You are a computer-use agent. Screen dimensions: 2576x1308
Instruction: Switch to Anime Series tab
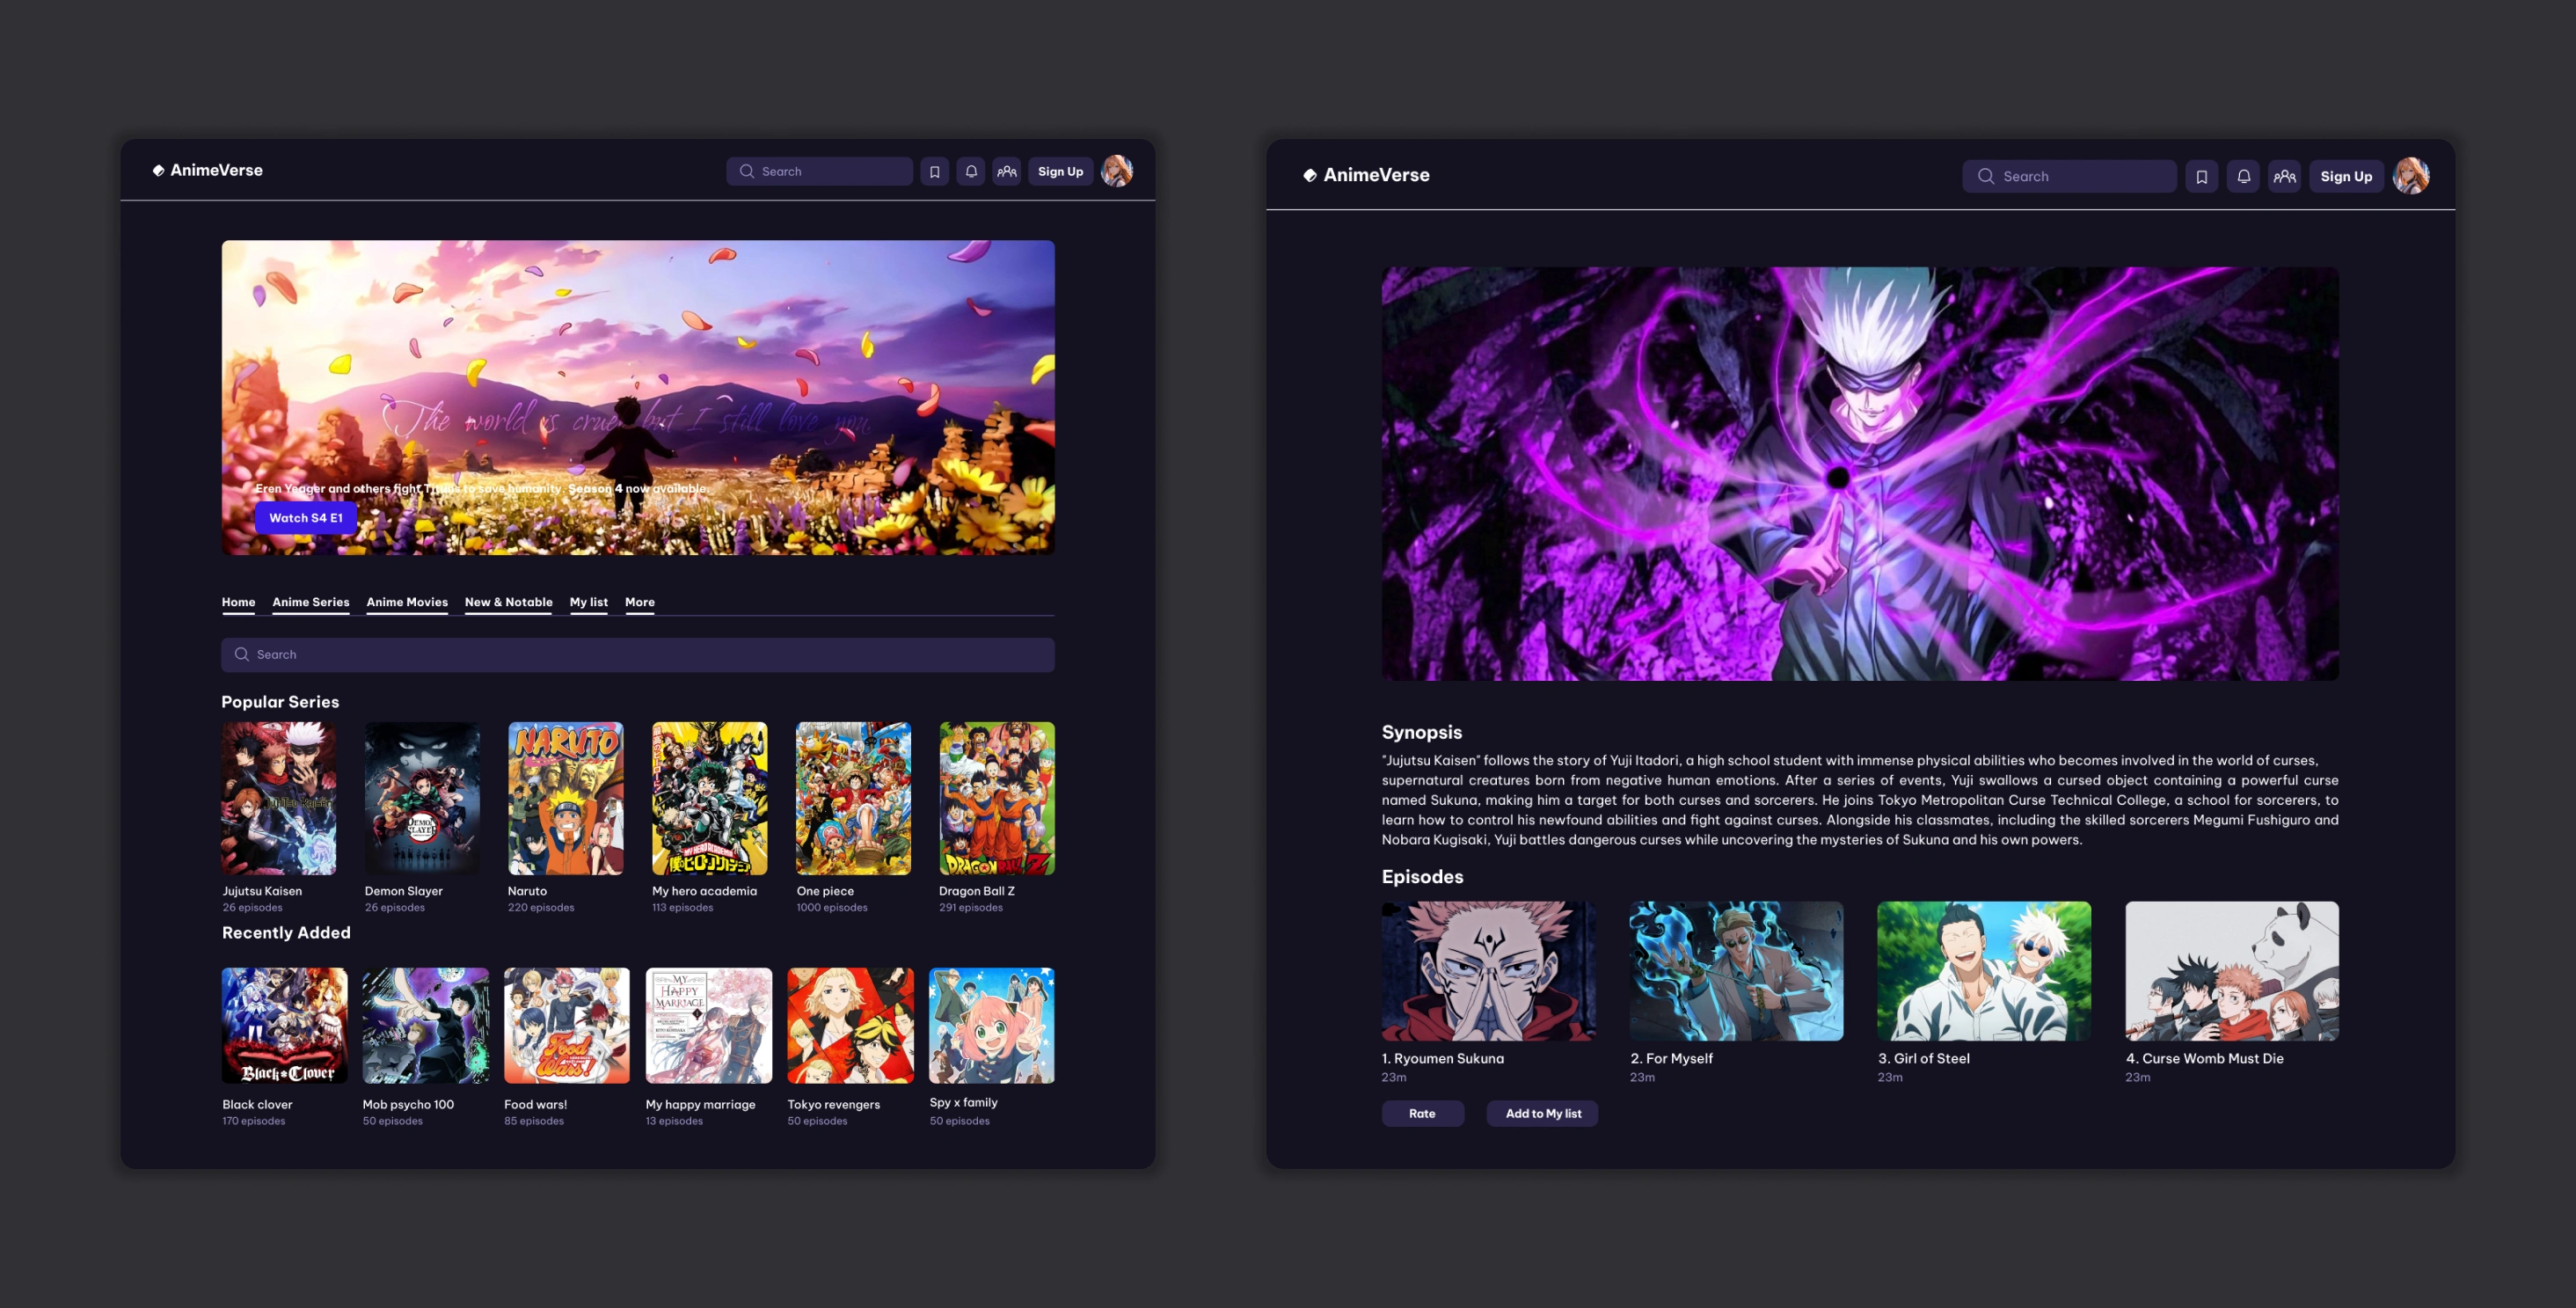coord(311,602)
